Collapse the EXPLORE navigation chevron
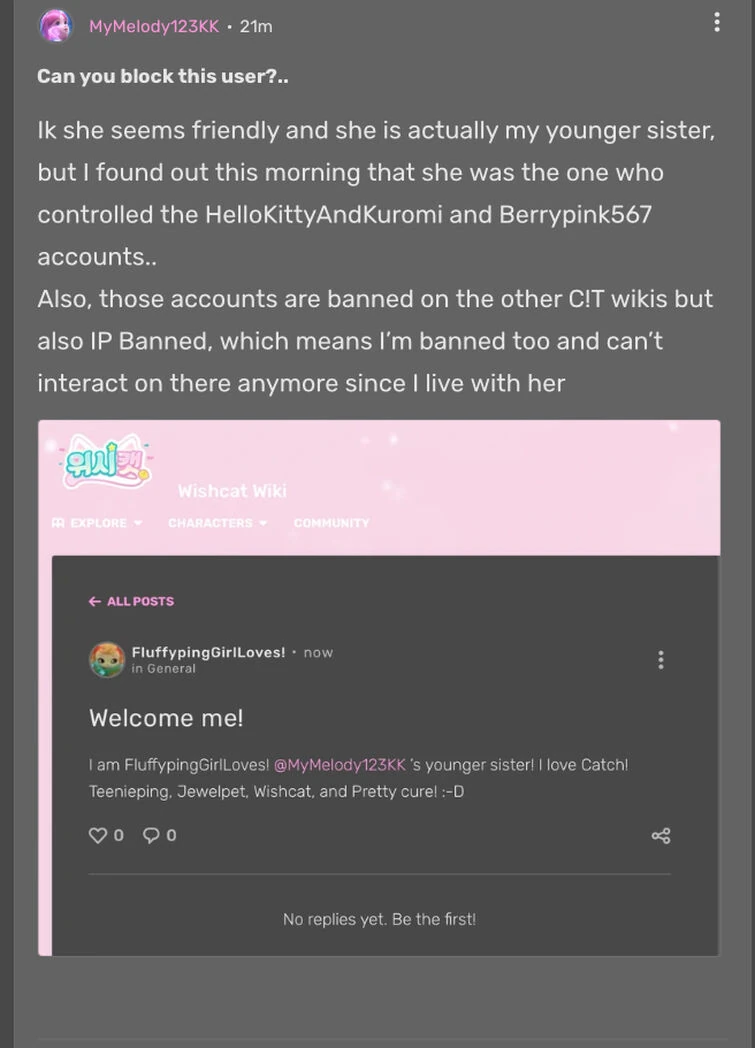The image size is (755, 1048). pos(136,522)
